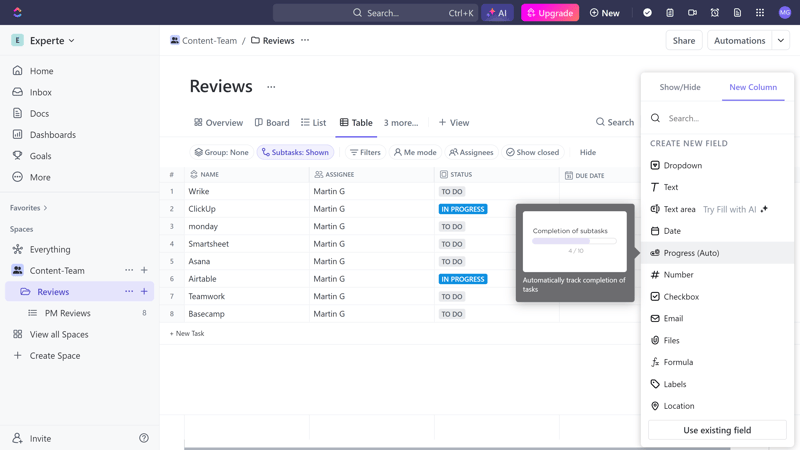This screenshot has width=800, height=450.
Task: Click the help question mark icon
Action: pos(144,438)
